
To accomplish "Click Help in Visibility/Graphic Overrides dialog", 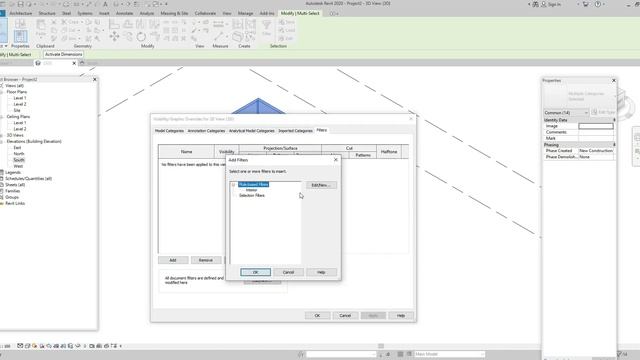I will tap(401, 316).
